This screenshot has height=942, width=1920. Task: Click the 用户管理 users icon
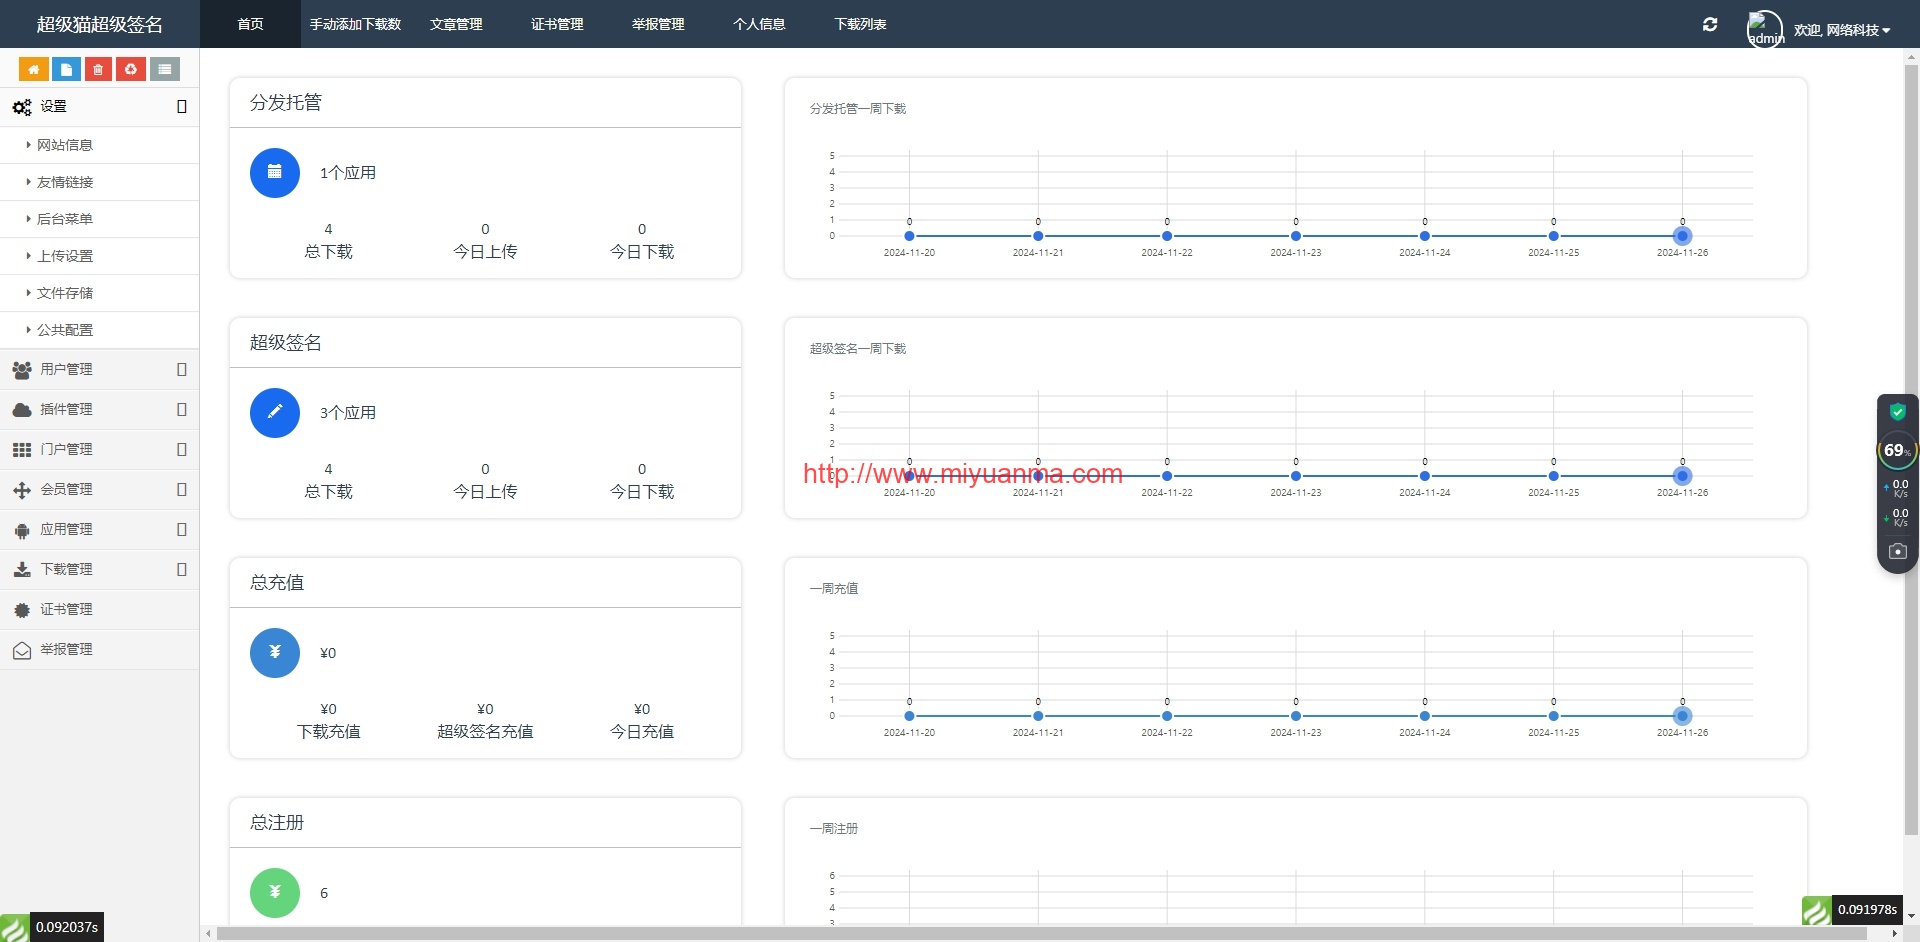tap(22, 370)
